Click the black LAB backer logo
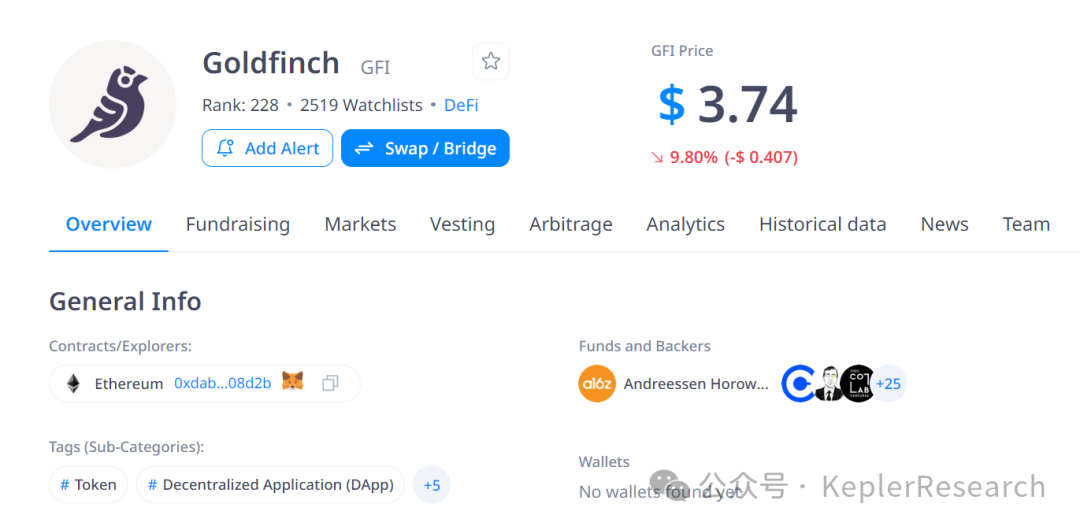 (857, 384)
